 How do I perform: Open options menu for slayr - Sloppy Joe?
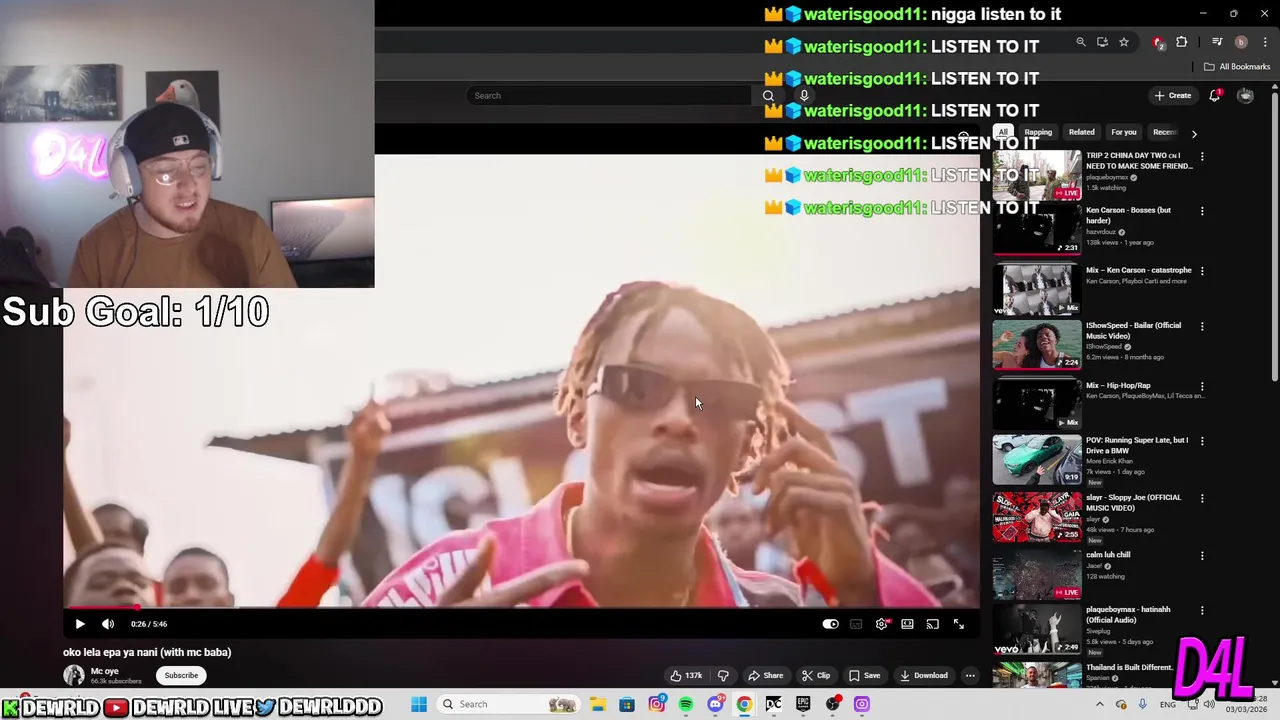pyautogui.click(x=1202, y=498)
